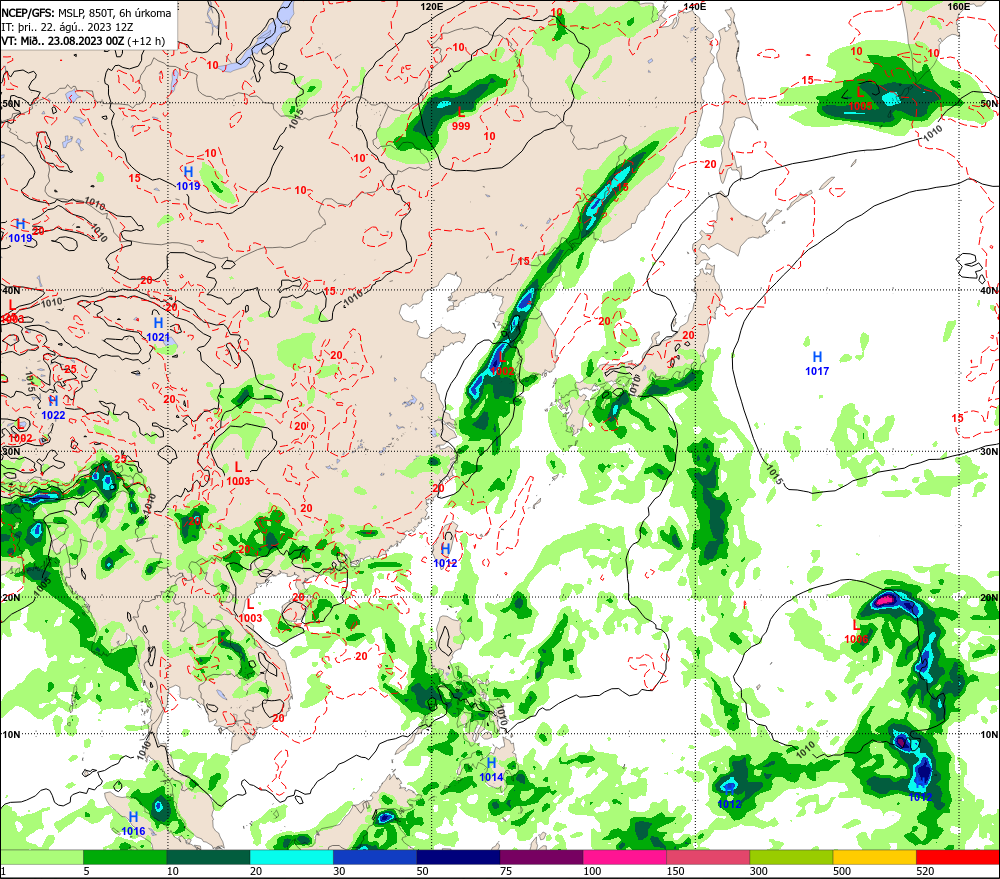Click the legend value '150'
The width and height of the screenshot is (1000, 879).
coord(675,871)
